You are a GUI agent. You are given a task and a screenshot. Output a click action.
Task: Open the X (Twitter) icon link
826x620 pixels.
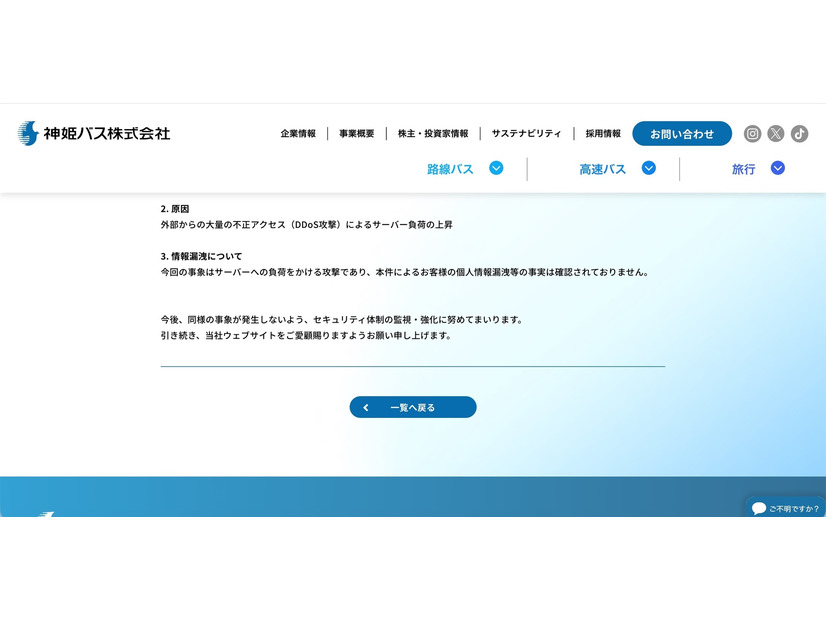click(775, 134)
